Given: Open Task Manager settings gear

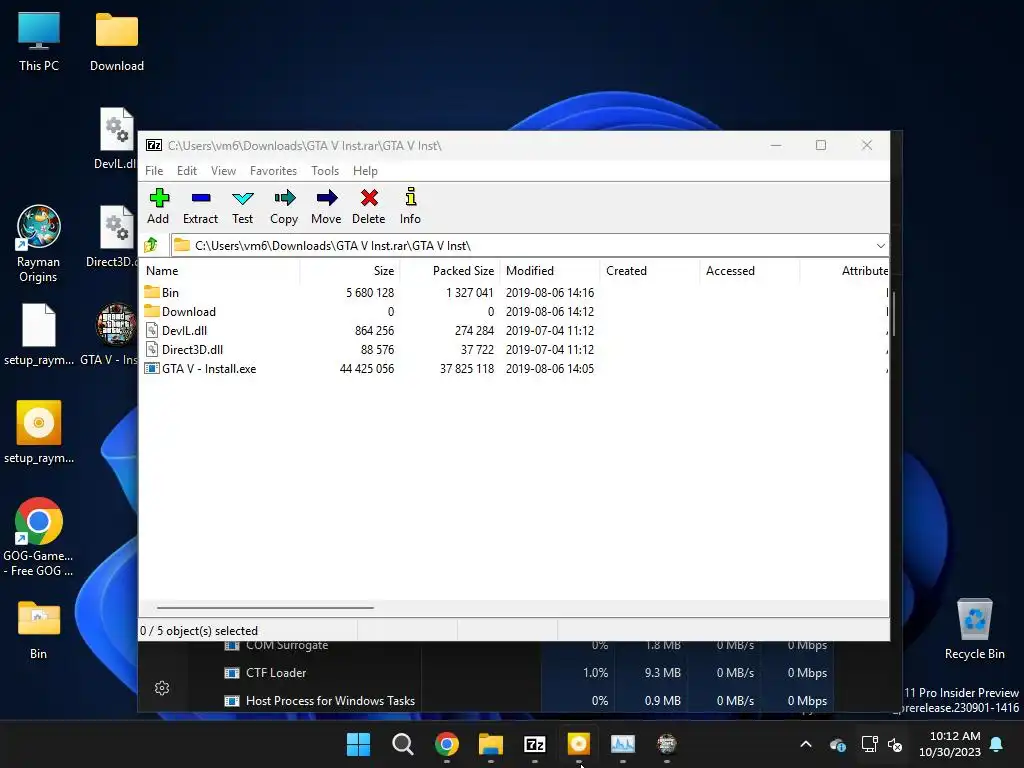Looking at the screenshot, I should click(x=162, y=688).
